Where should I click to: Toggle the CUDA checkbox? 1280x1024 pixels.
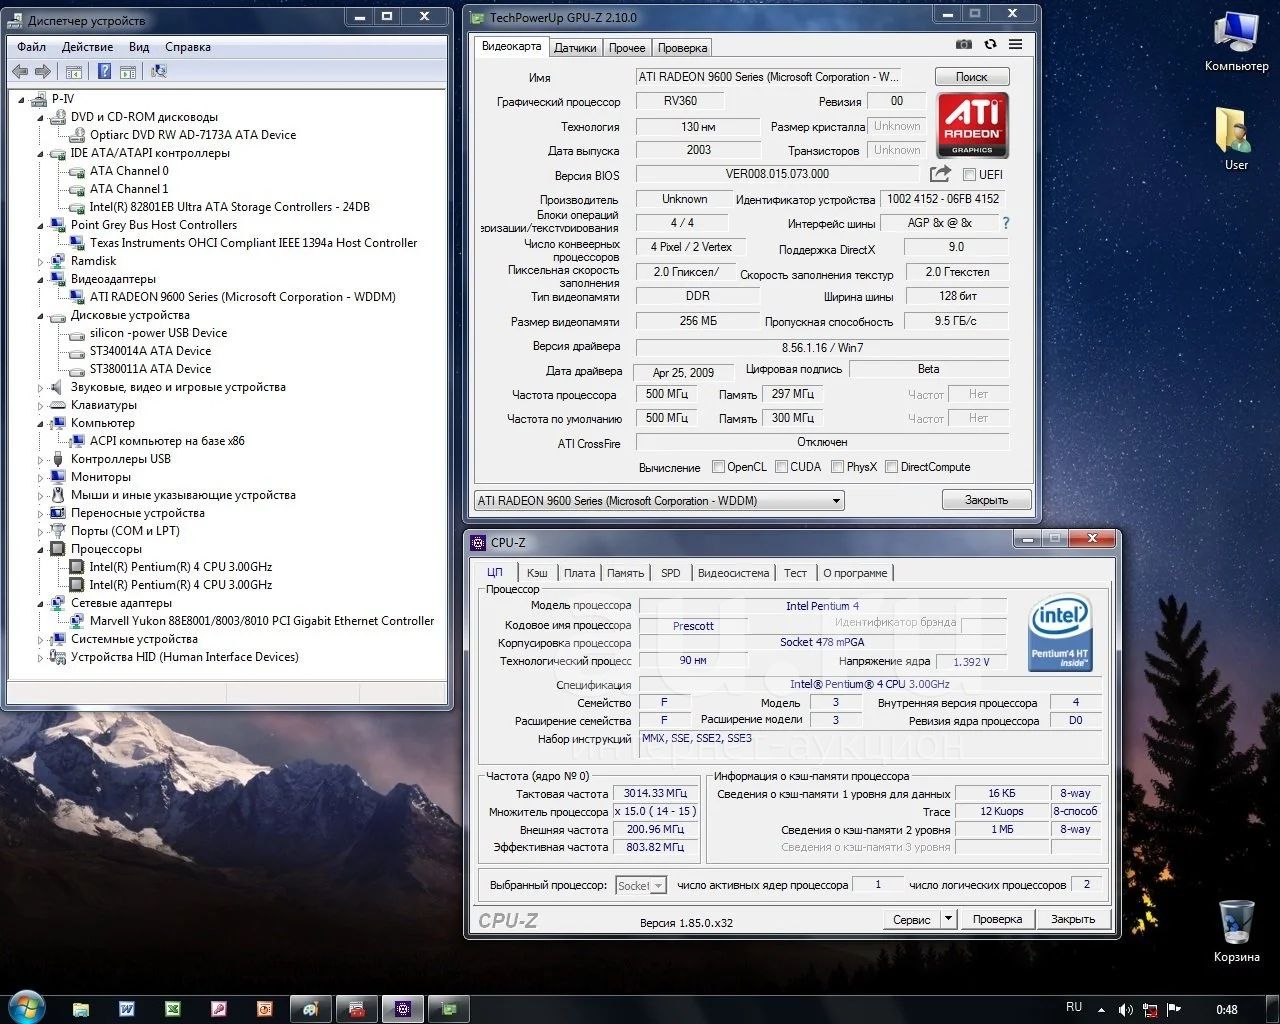click(780, 467)
